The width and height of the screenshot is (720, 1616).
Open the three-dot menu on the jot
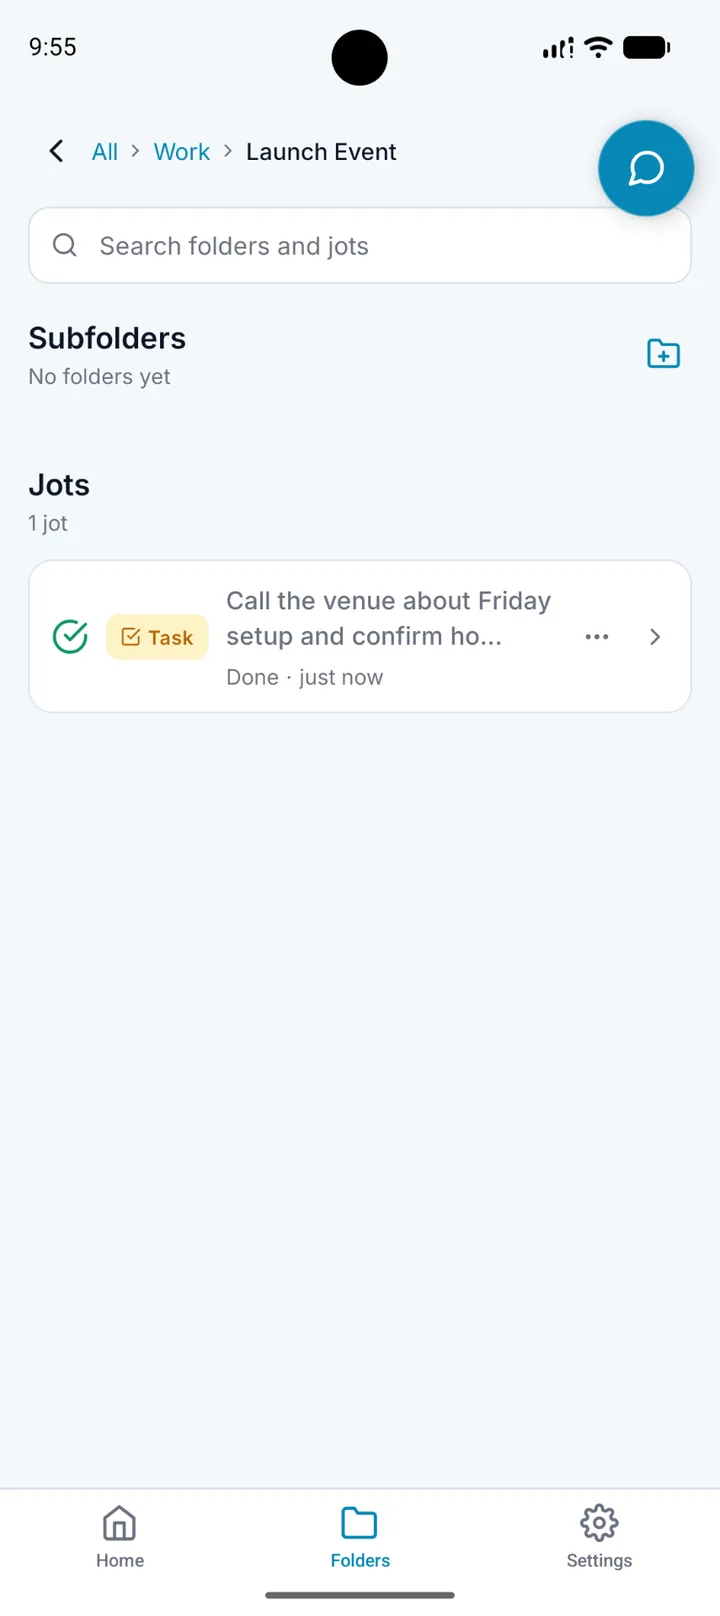coord(597,637)
